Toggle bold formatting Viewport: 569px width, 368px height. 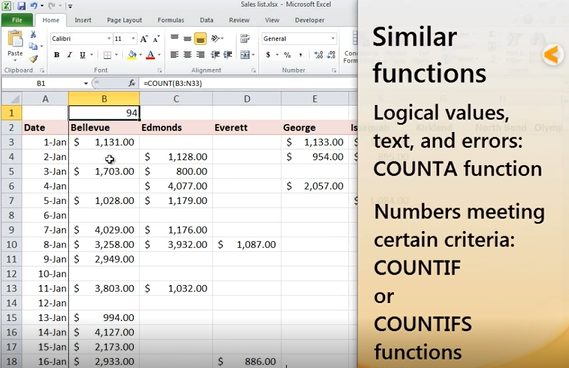tap(57, 55)
